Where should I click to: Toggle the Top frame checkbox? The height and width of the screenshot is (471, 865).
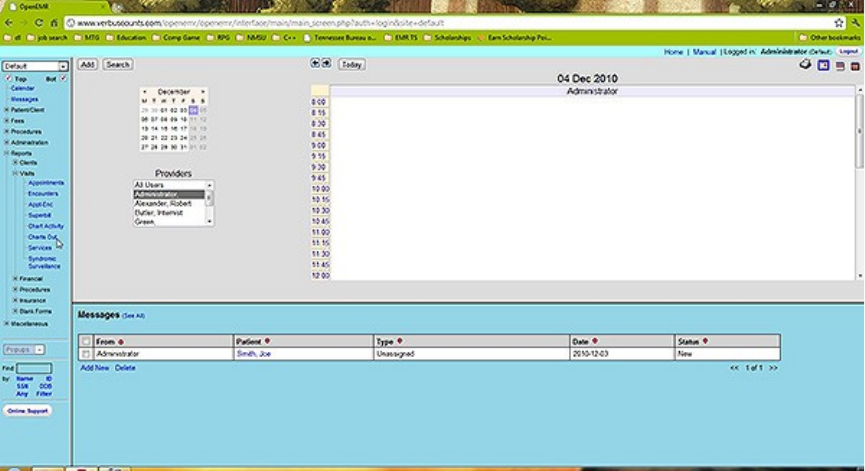click(8, 79)
